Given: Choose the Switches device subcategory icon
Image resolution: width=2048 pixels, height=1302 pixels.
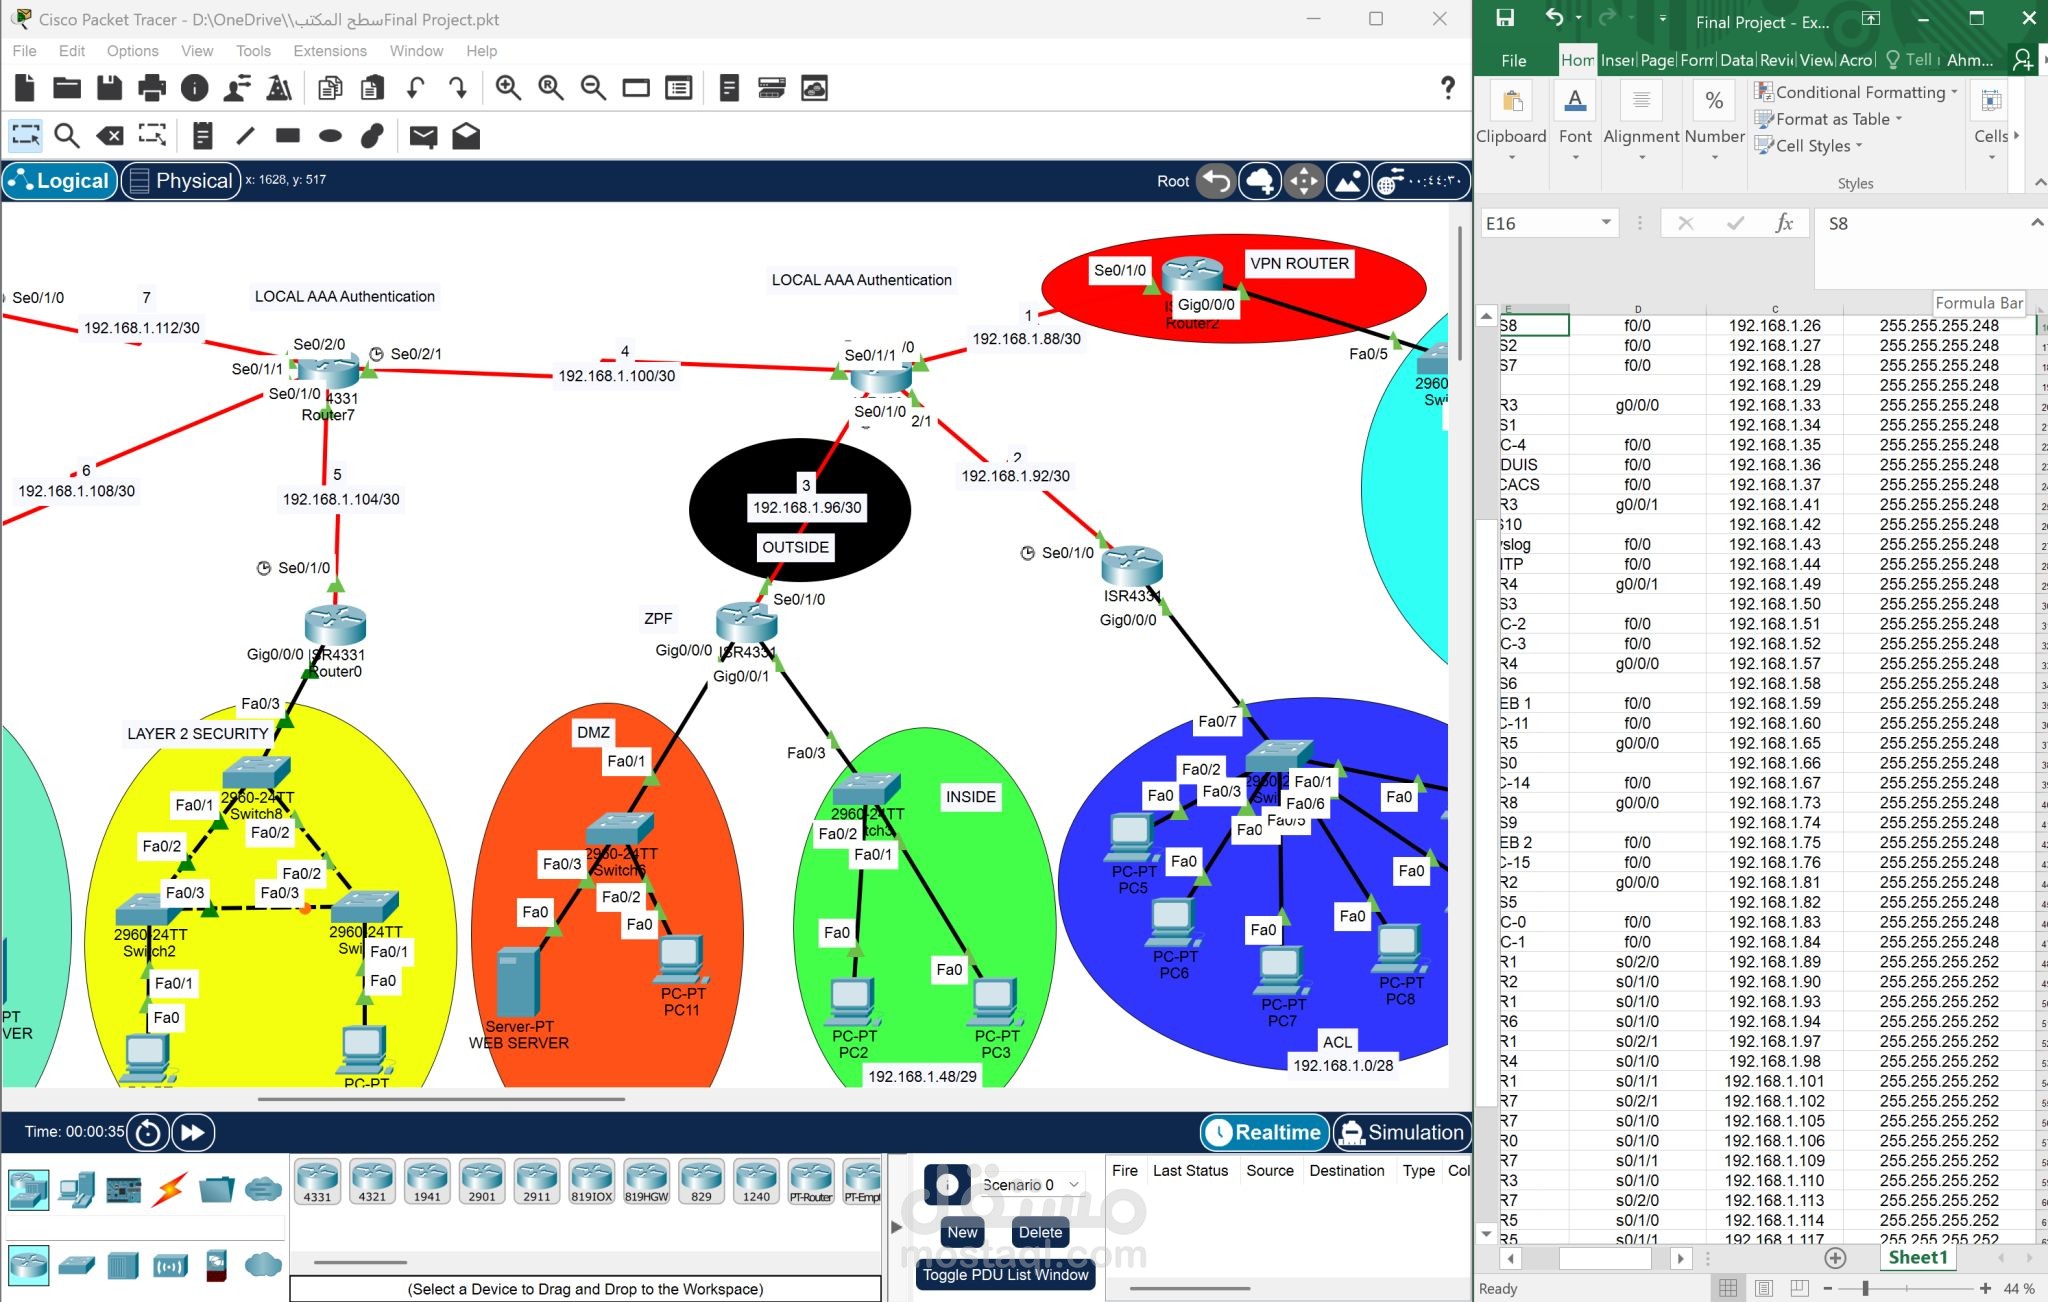Looking at the screenshot, I should point(77,1266).
